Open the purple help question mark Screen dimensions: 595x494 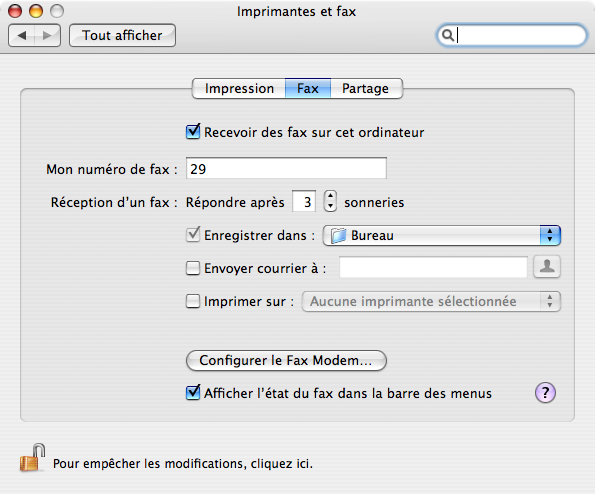click(545, 393)
